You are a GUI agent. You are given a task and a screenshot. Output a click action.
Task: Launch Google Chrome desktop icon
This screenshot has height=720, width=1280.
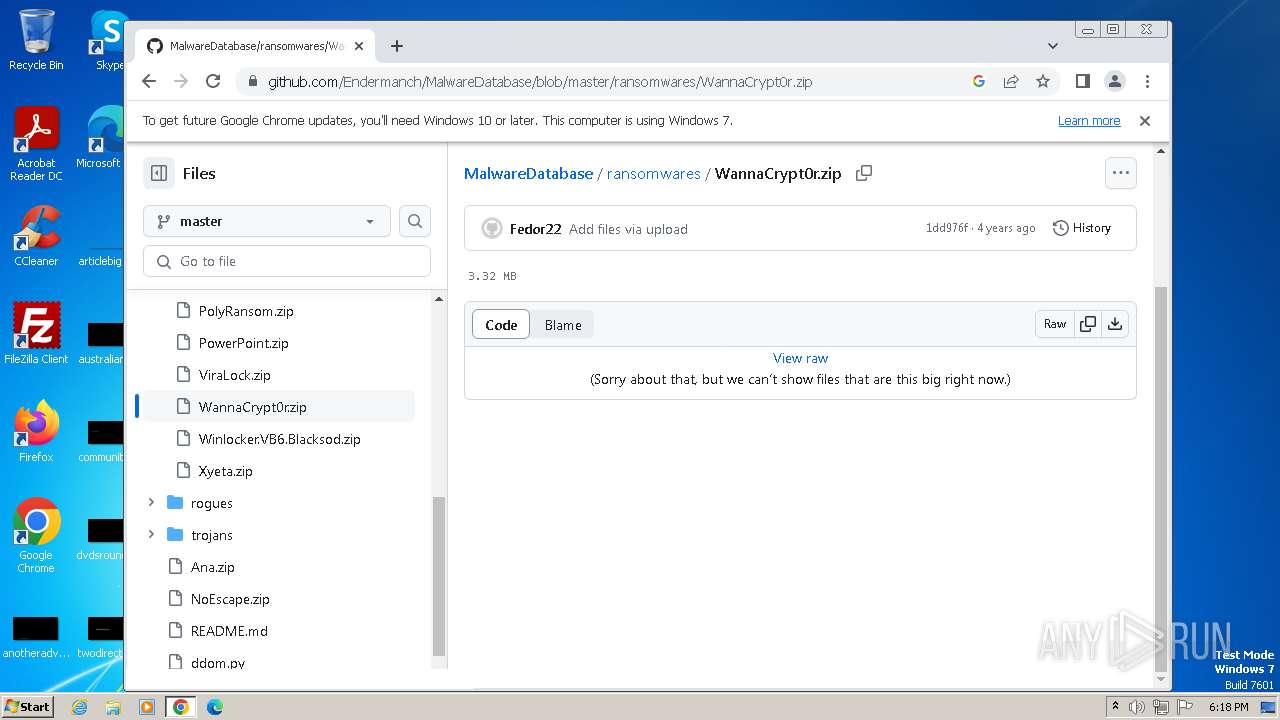click(x=36, y=535)
